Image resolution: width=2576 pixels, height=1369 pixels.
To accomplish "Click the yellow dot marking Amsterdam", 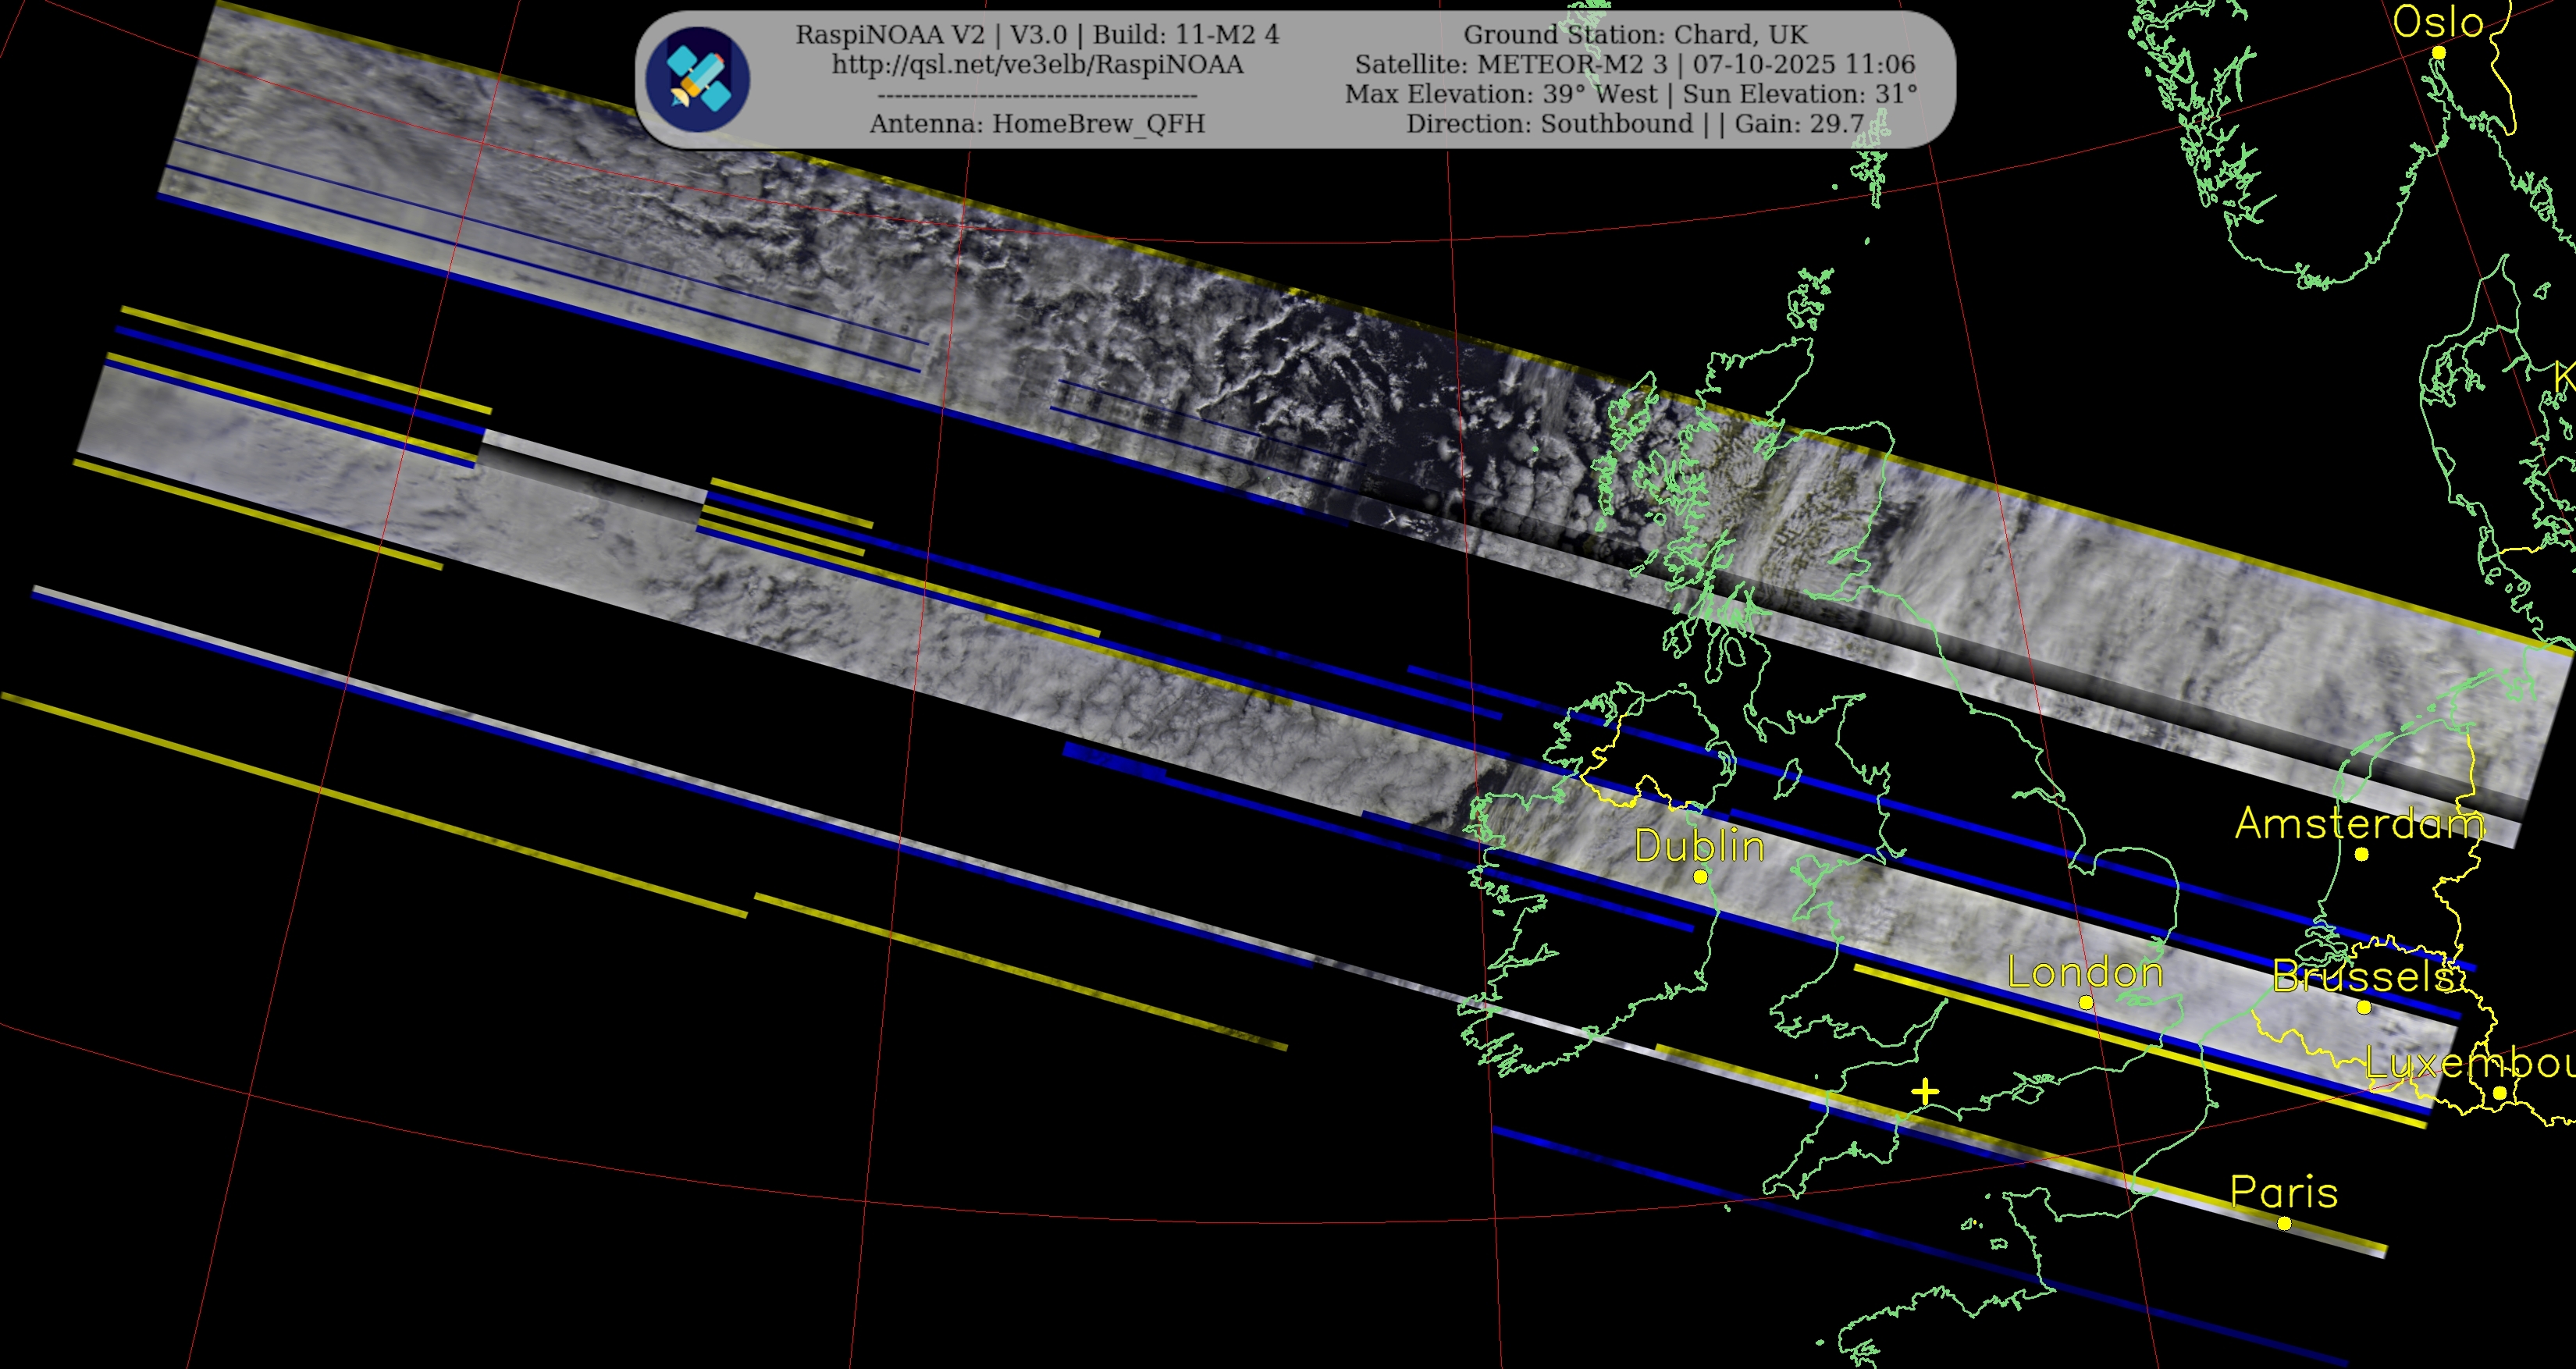I will pos(2361,854).
